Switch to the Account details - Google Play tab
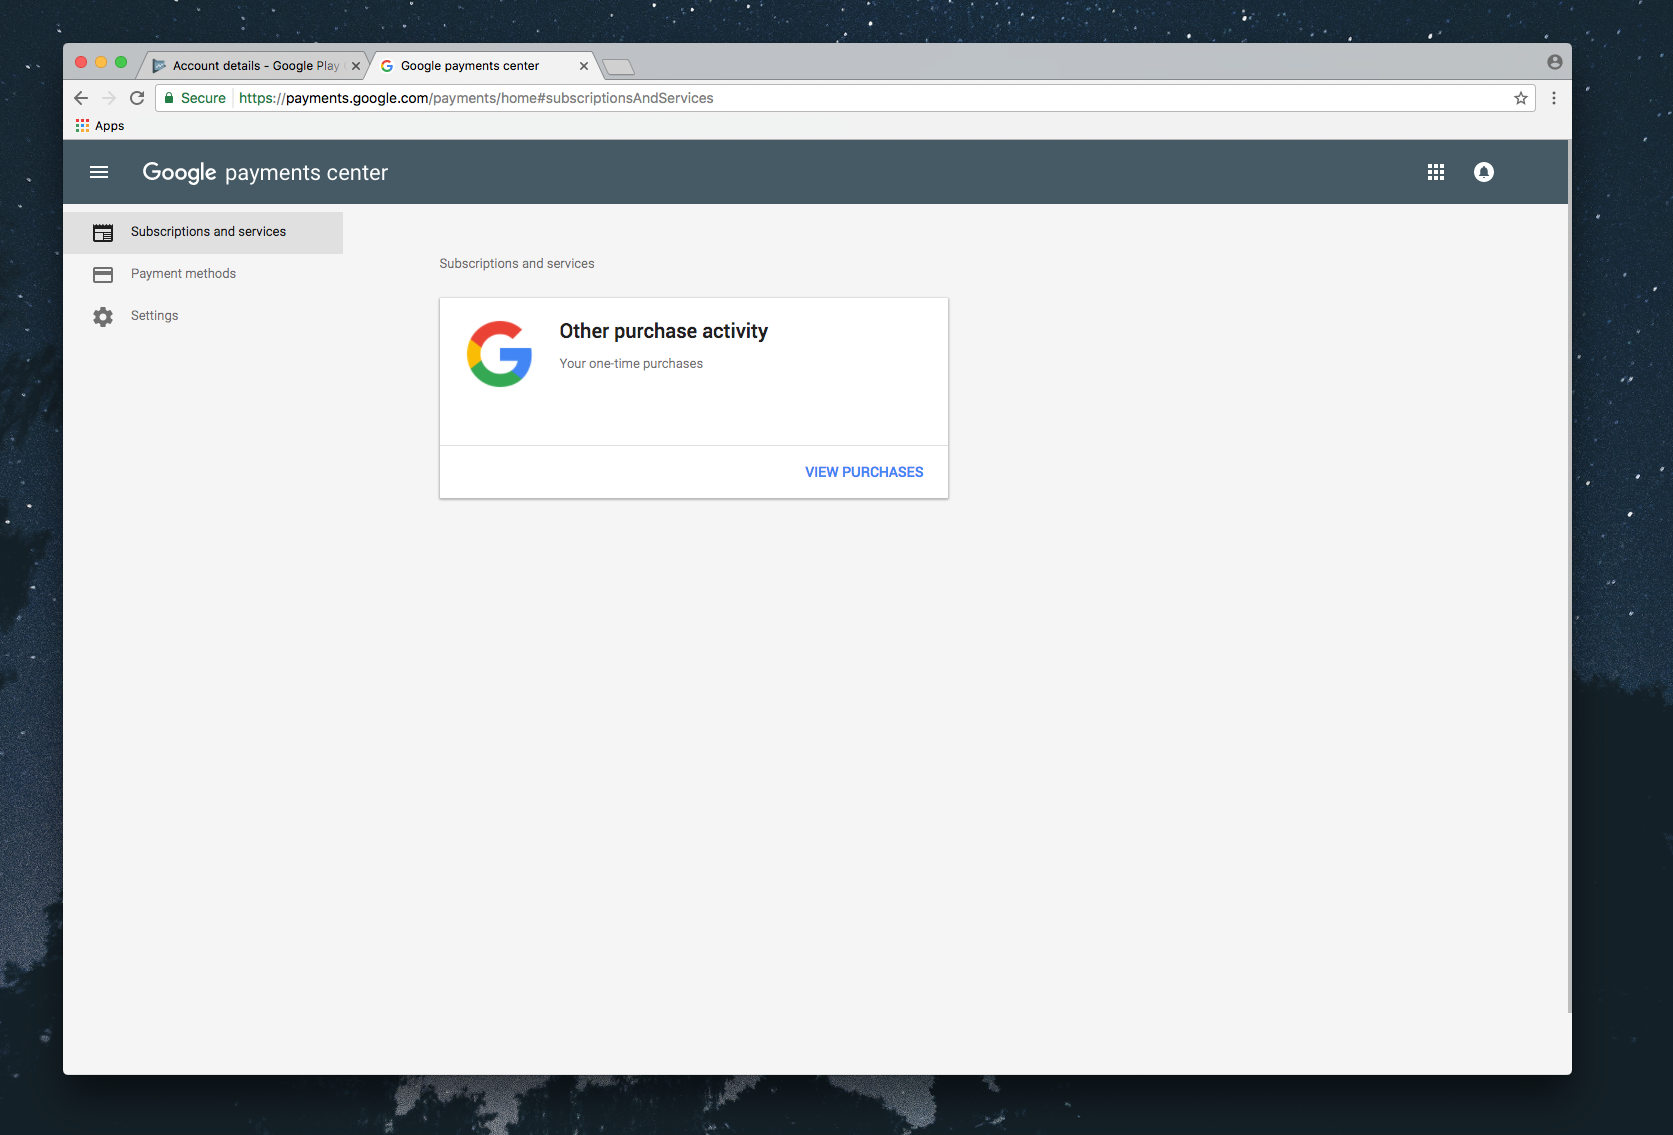This screenshot has width=1673, height=1135. pyautogui.click(x=255, y=66)
